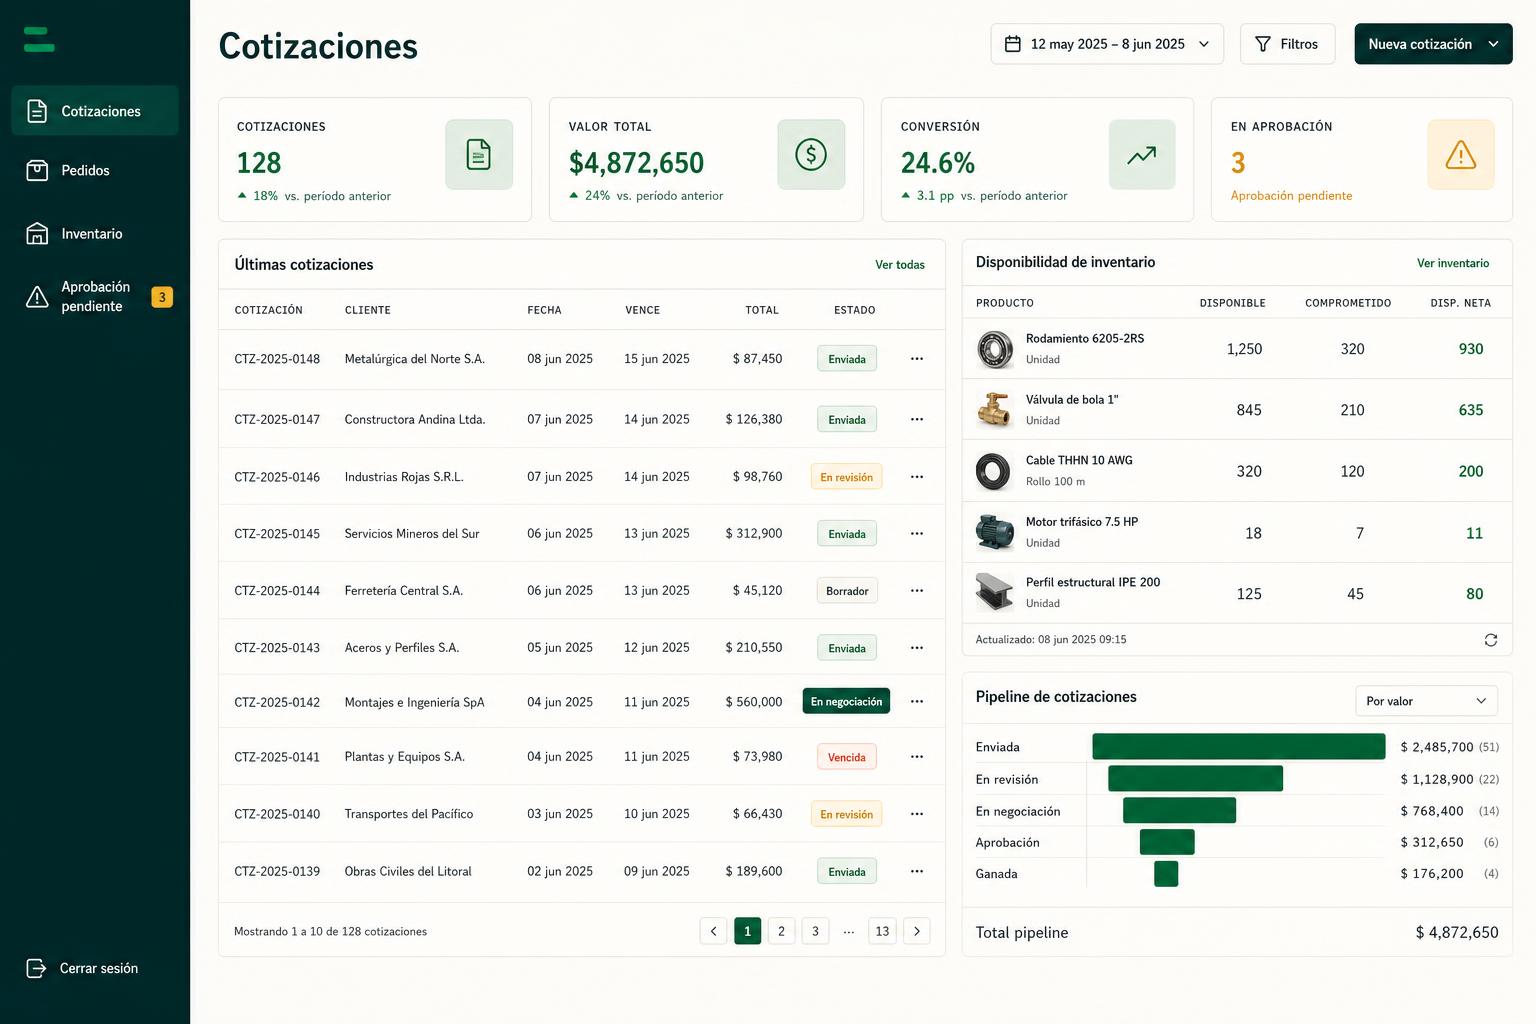Click the Enviada bar in pipeline chart
The image size is (1536, 1024).
tap(1239, 747)
